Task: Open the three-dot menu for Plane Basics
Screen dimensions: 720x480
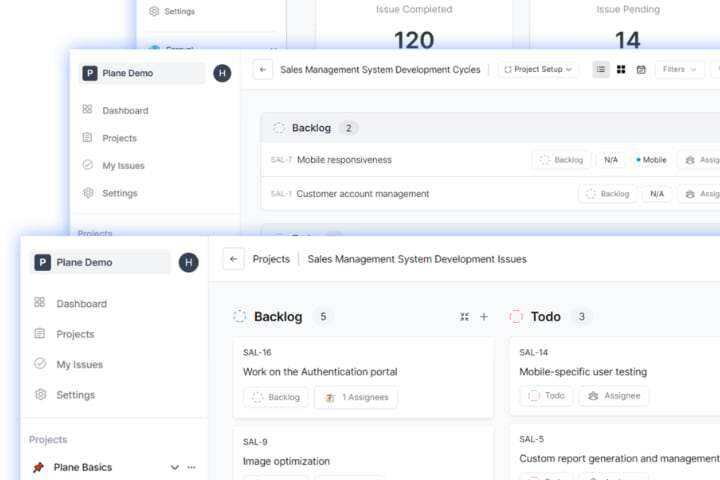Action: tap(192, 467)
